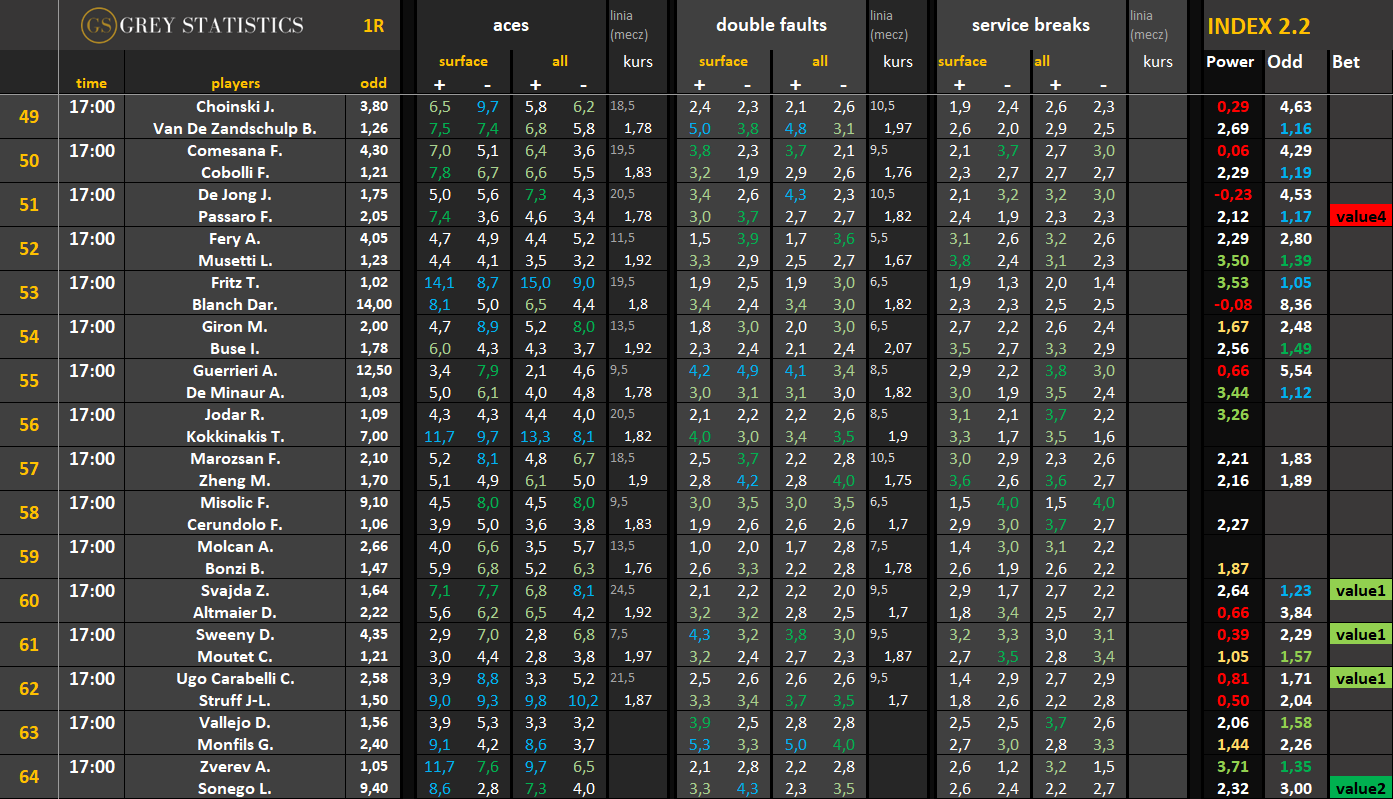Select row number 49

[29, 117]
